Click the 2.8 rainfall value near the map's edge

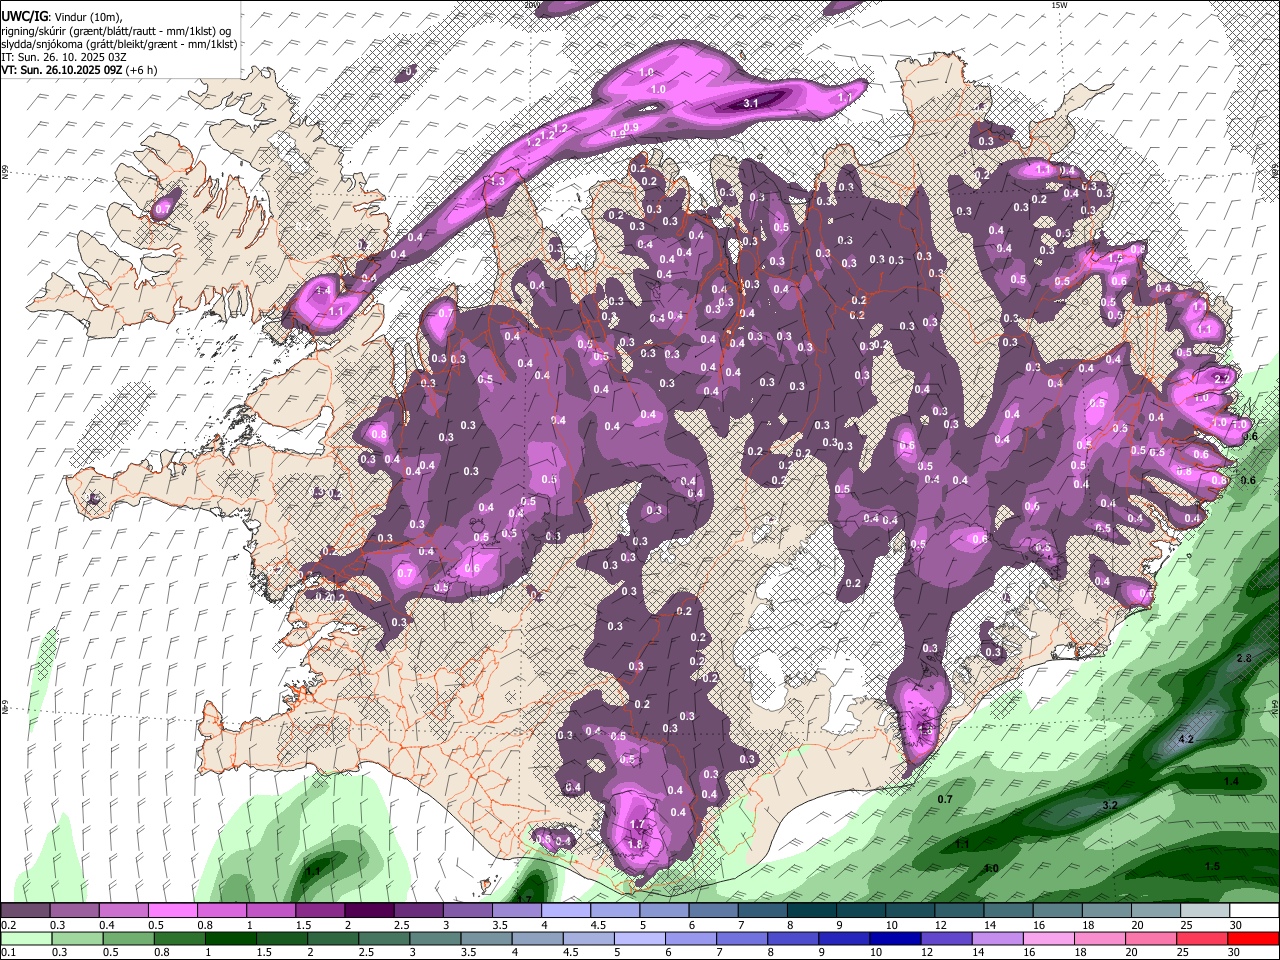pos(1244,658)
